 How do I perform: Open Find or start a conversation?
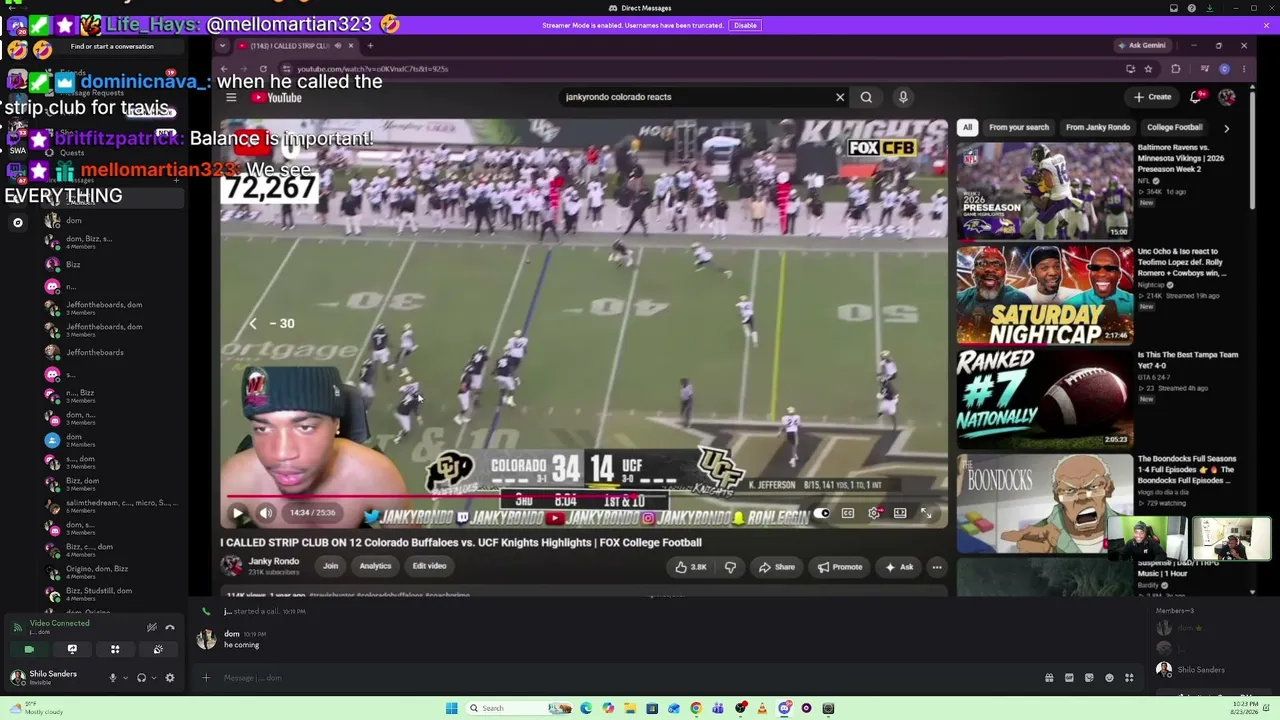point(112,47)
